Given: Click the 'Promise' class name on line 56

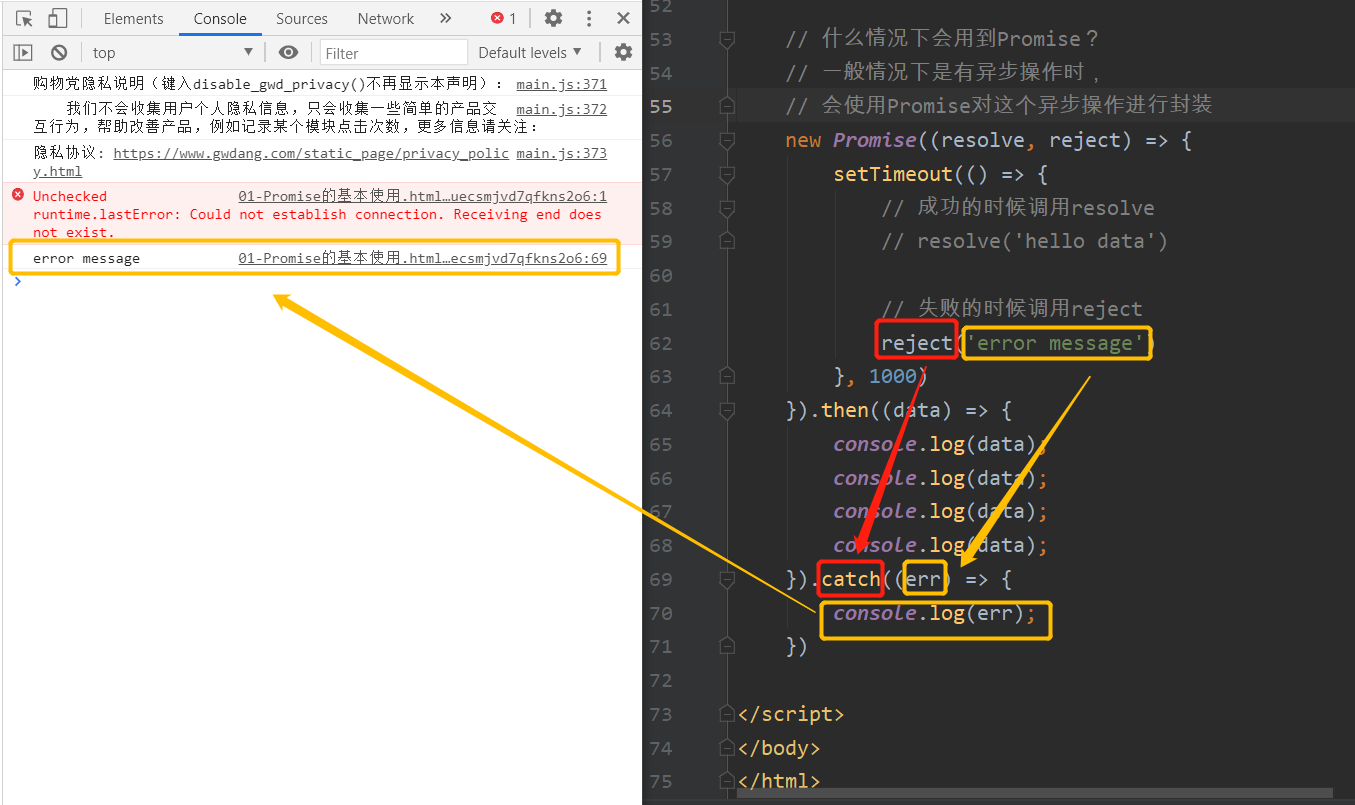Looking at the screenshot, I should click(x=875, y=140).
